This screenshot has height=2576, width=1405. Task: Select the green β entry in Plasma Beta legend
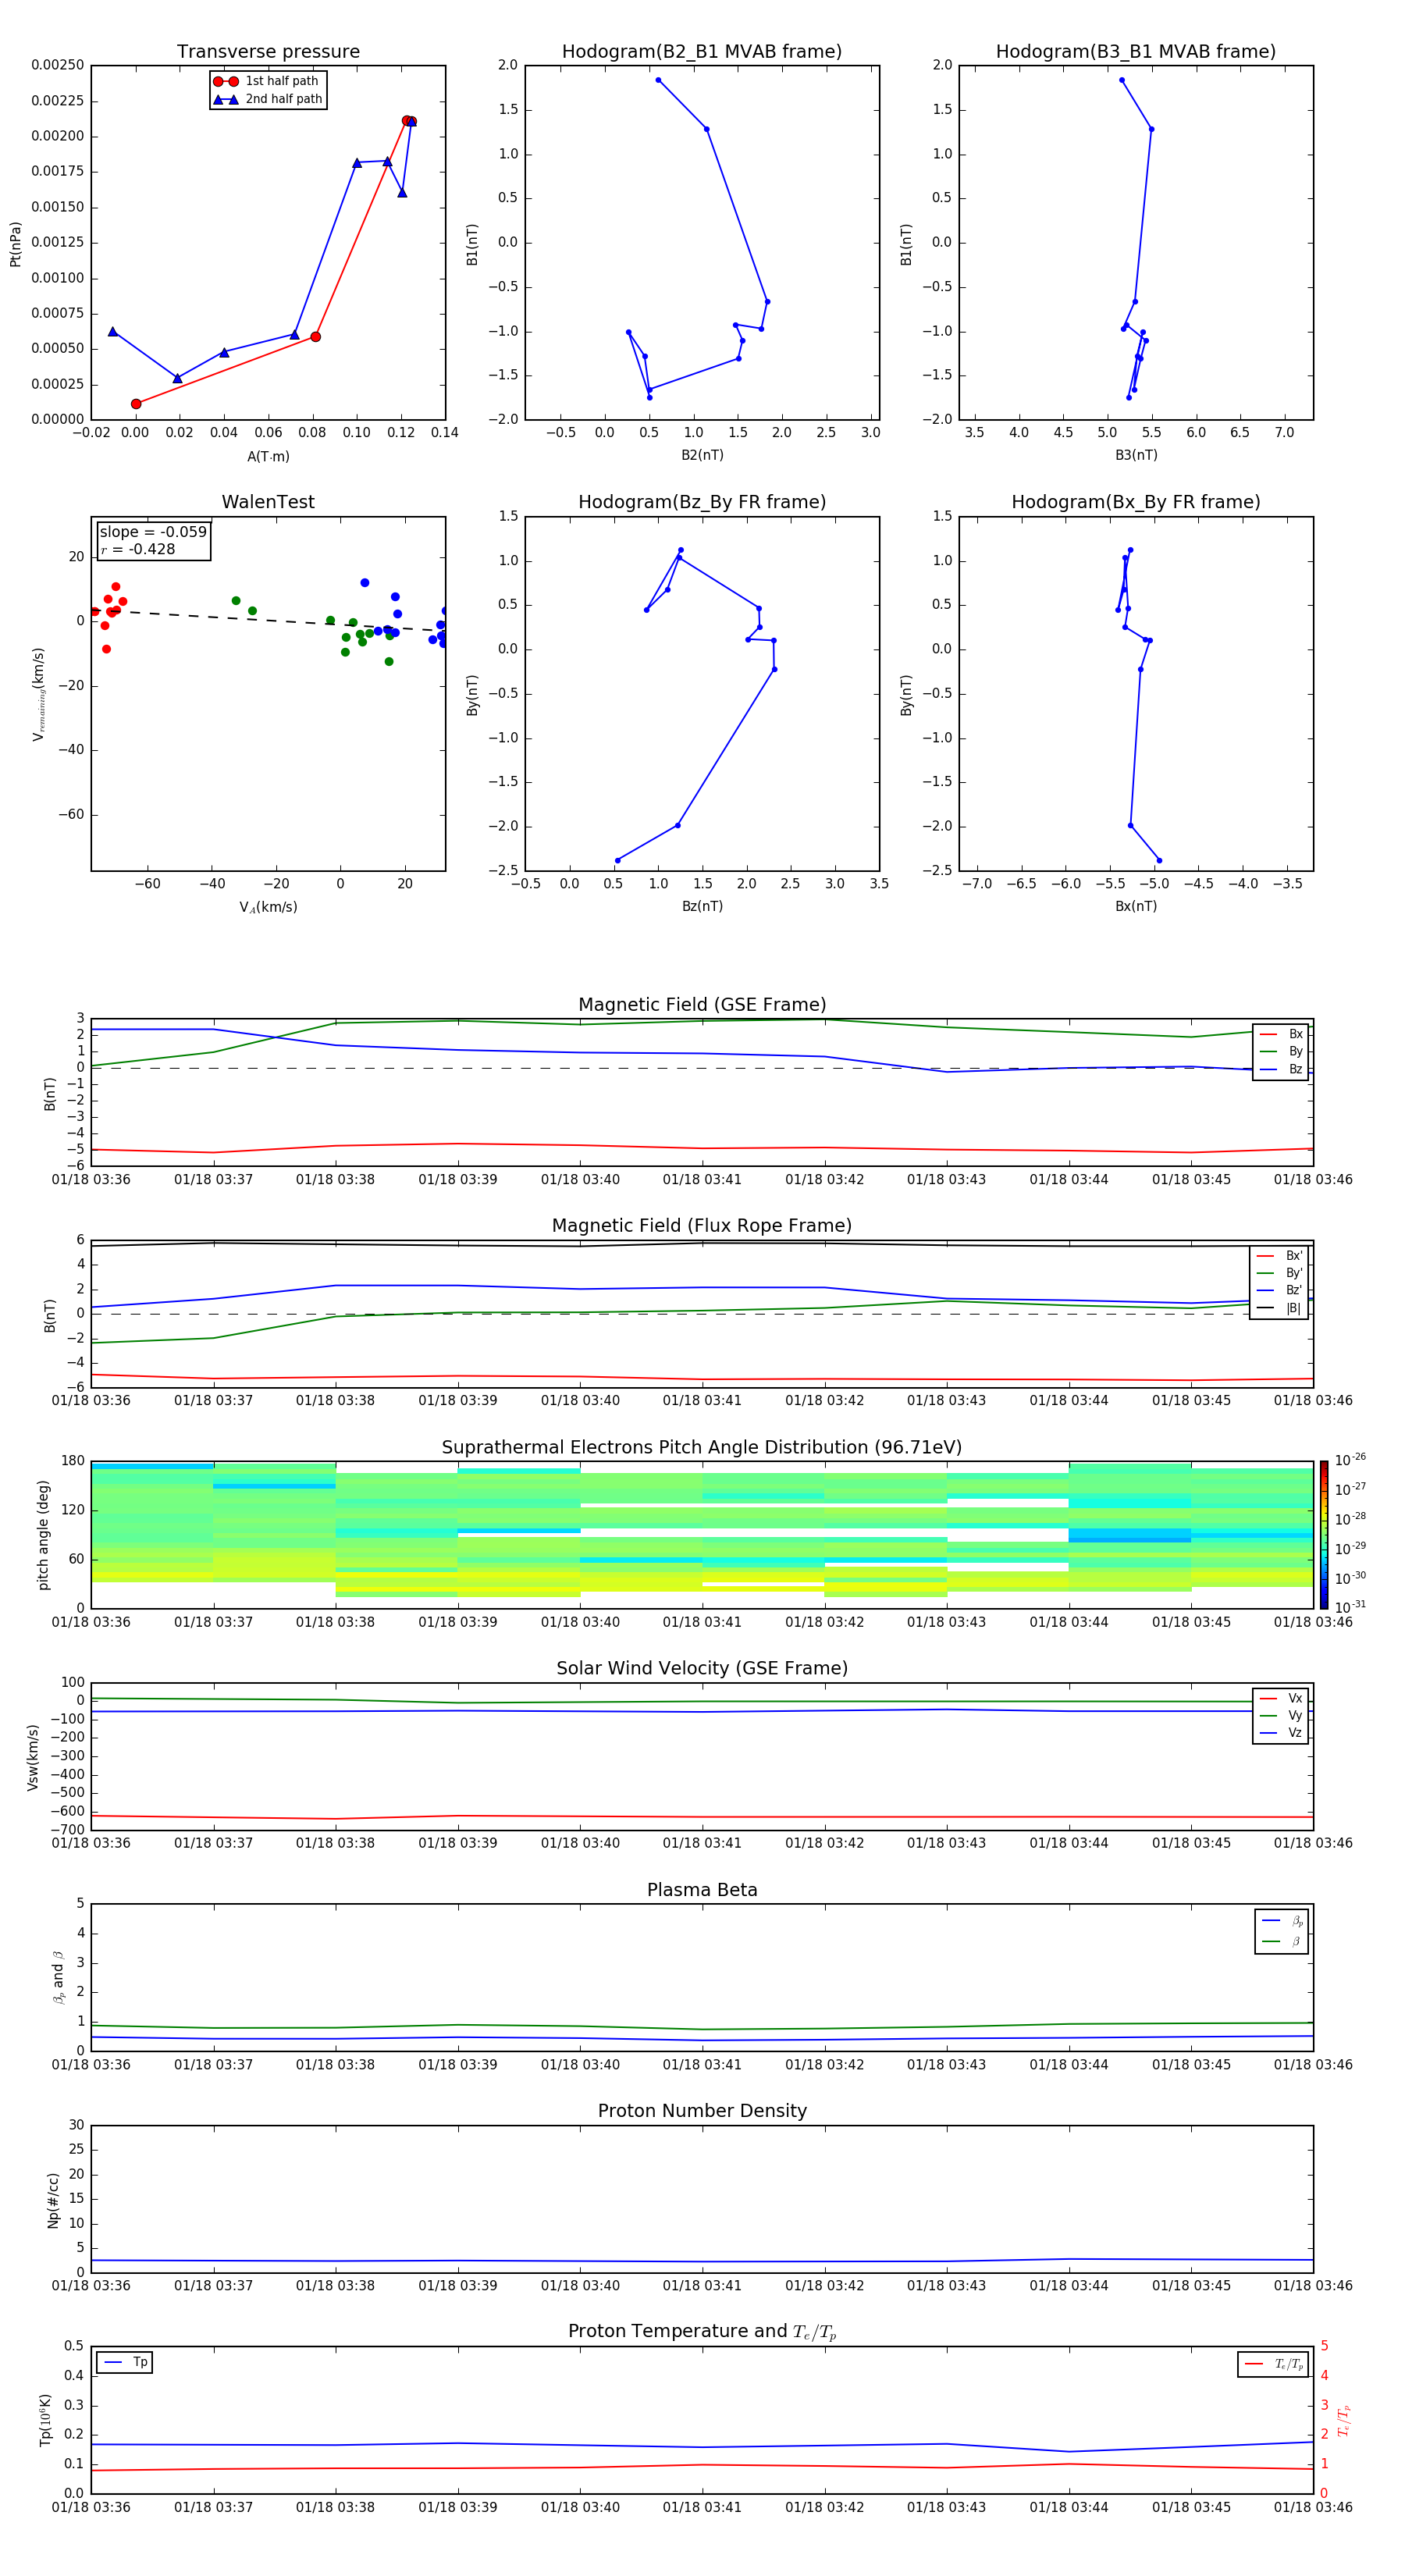click(1282, 1941)
